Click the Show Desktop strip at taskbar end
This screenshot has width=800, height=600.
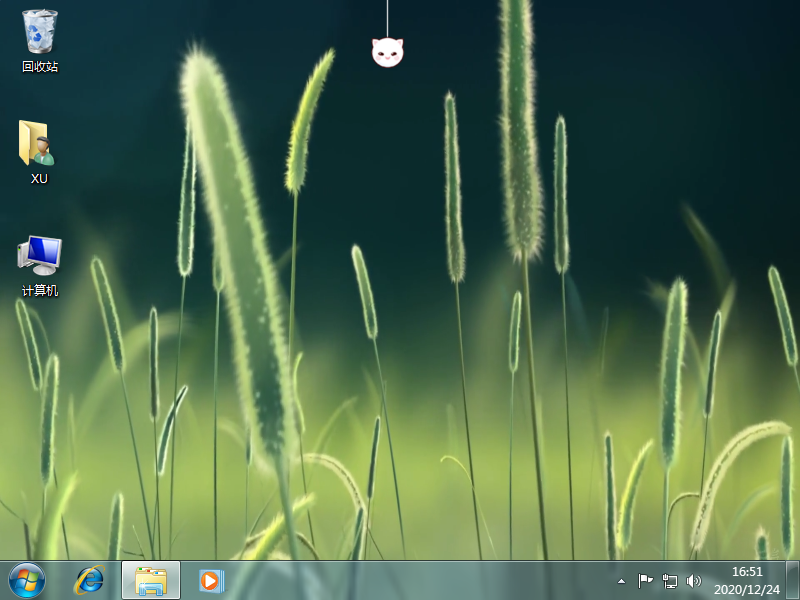pos(795,580)
